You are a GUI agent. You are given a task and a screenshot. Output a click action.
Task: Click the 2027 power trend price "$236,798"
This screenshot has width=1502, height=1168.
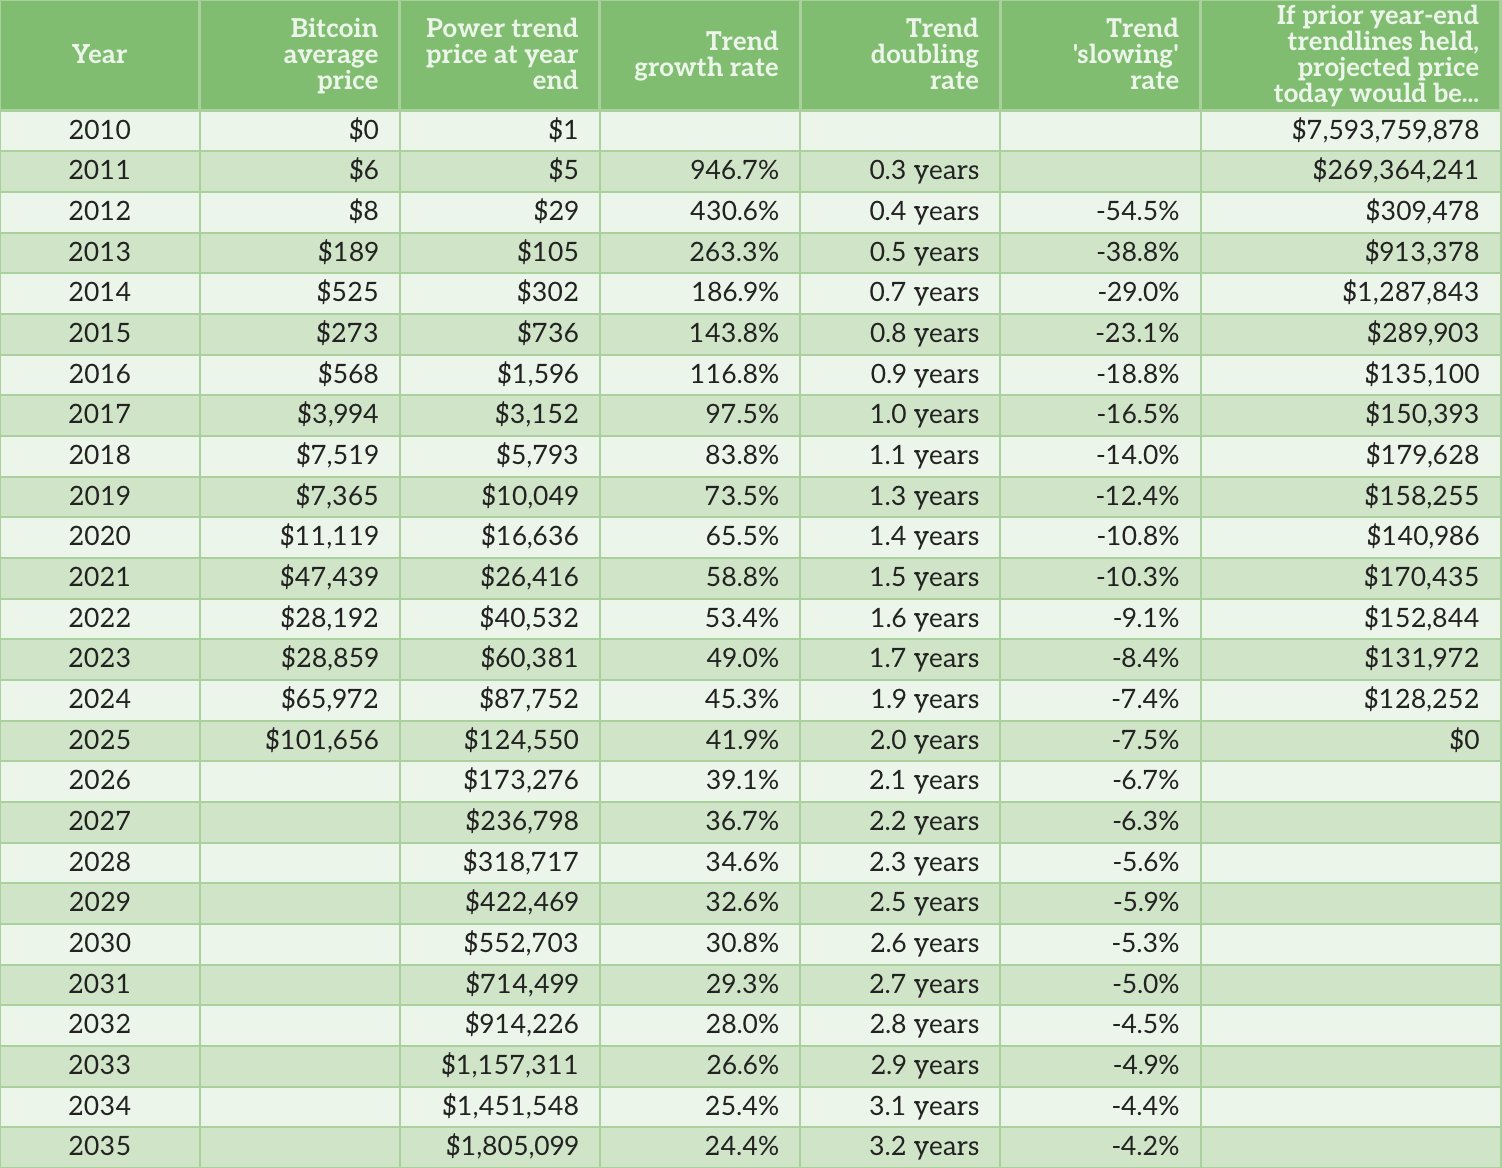[x=522, y=821]
